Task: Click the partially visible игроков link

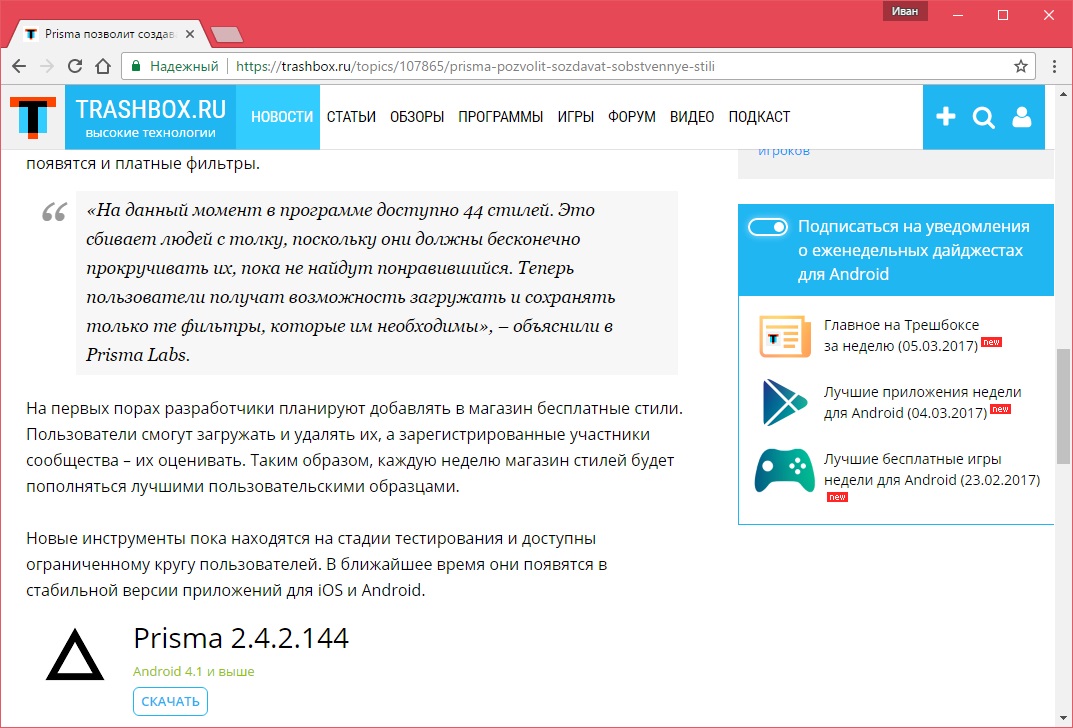Action: [x=784, y=152]
